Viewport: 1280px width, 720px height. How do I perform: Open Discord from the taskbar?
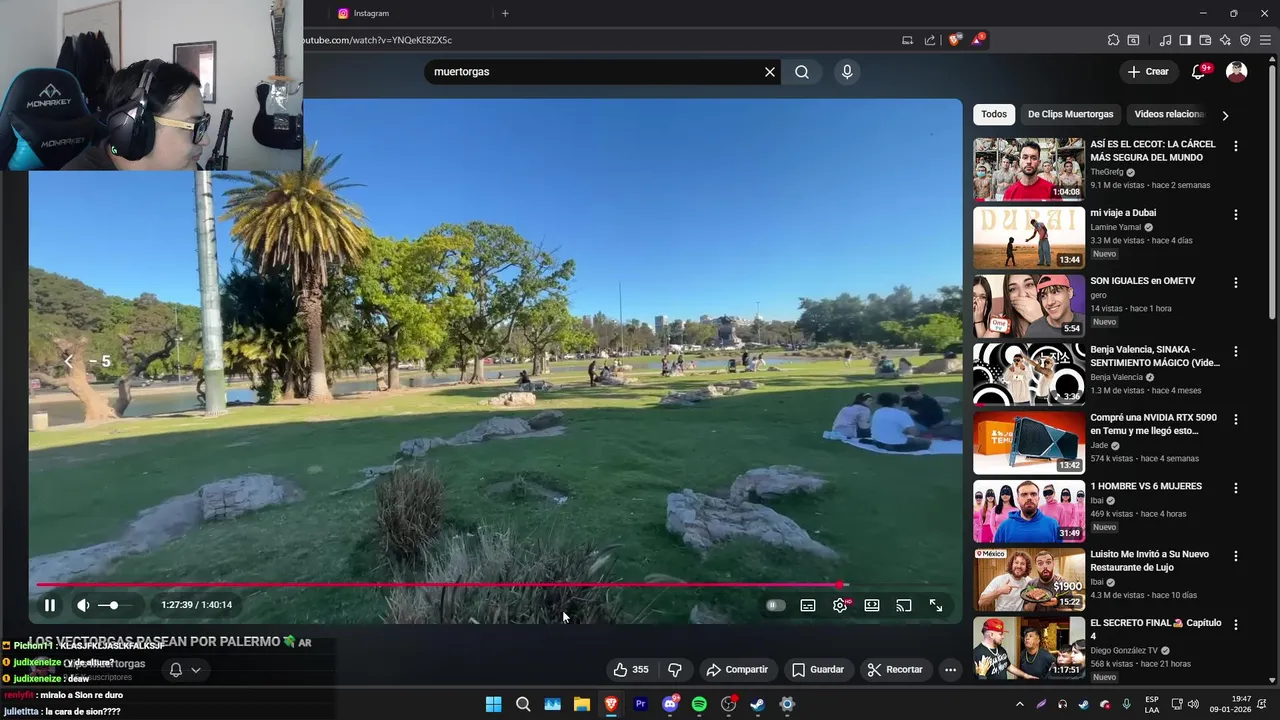(x=670, y=704)
